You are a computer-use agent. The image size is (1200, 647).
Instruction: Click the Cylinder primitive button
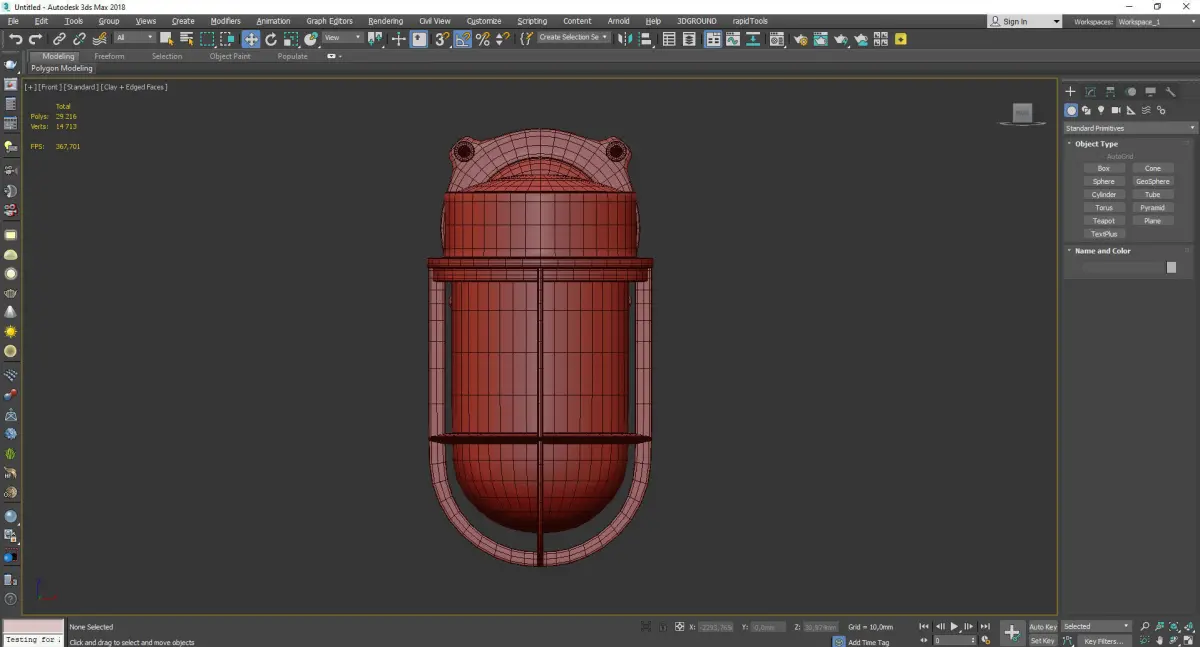pos(1104,195)
